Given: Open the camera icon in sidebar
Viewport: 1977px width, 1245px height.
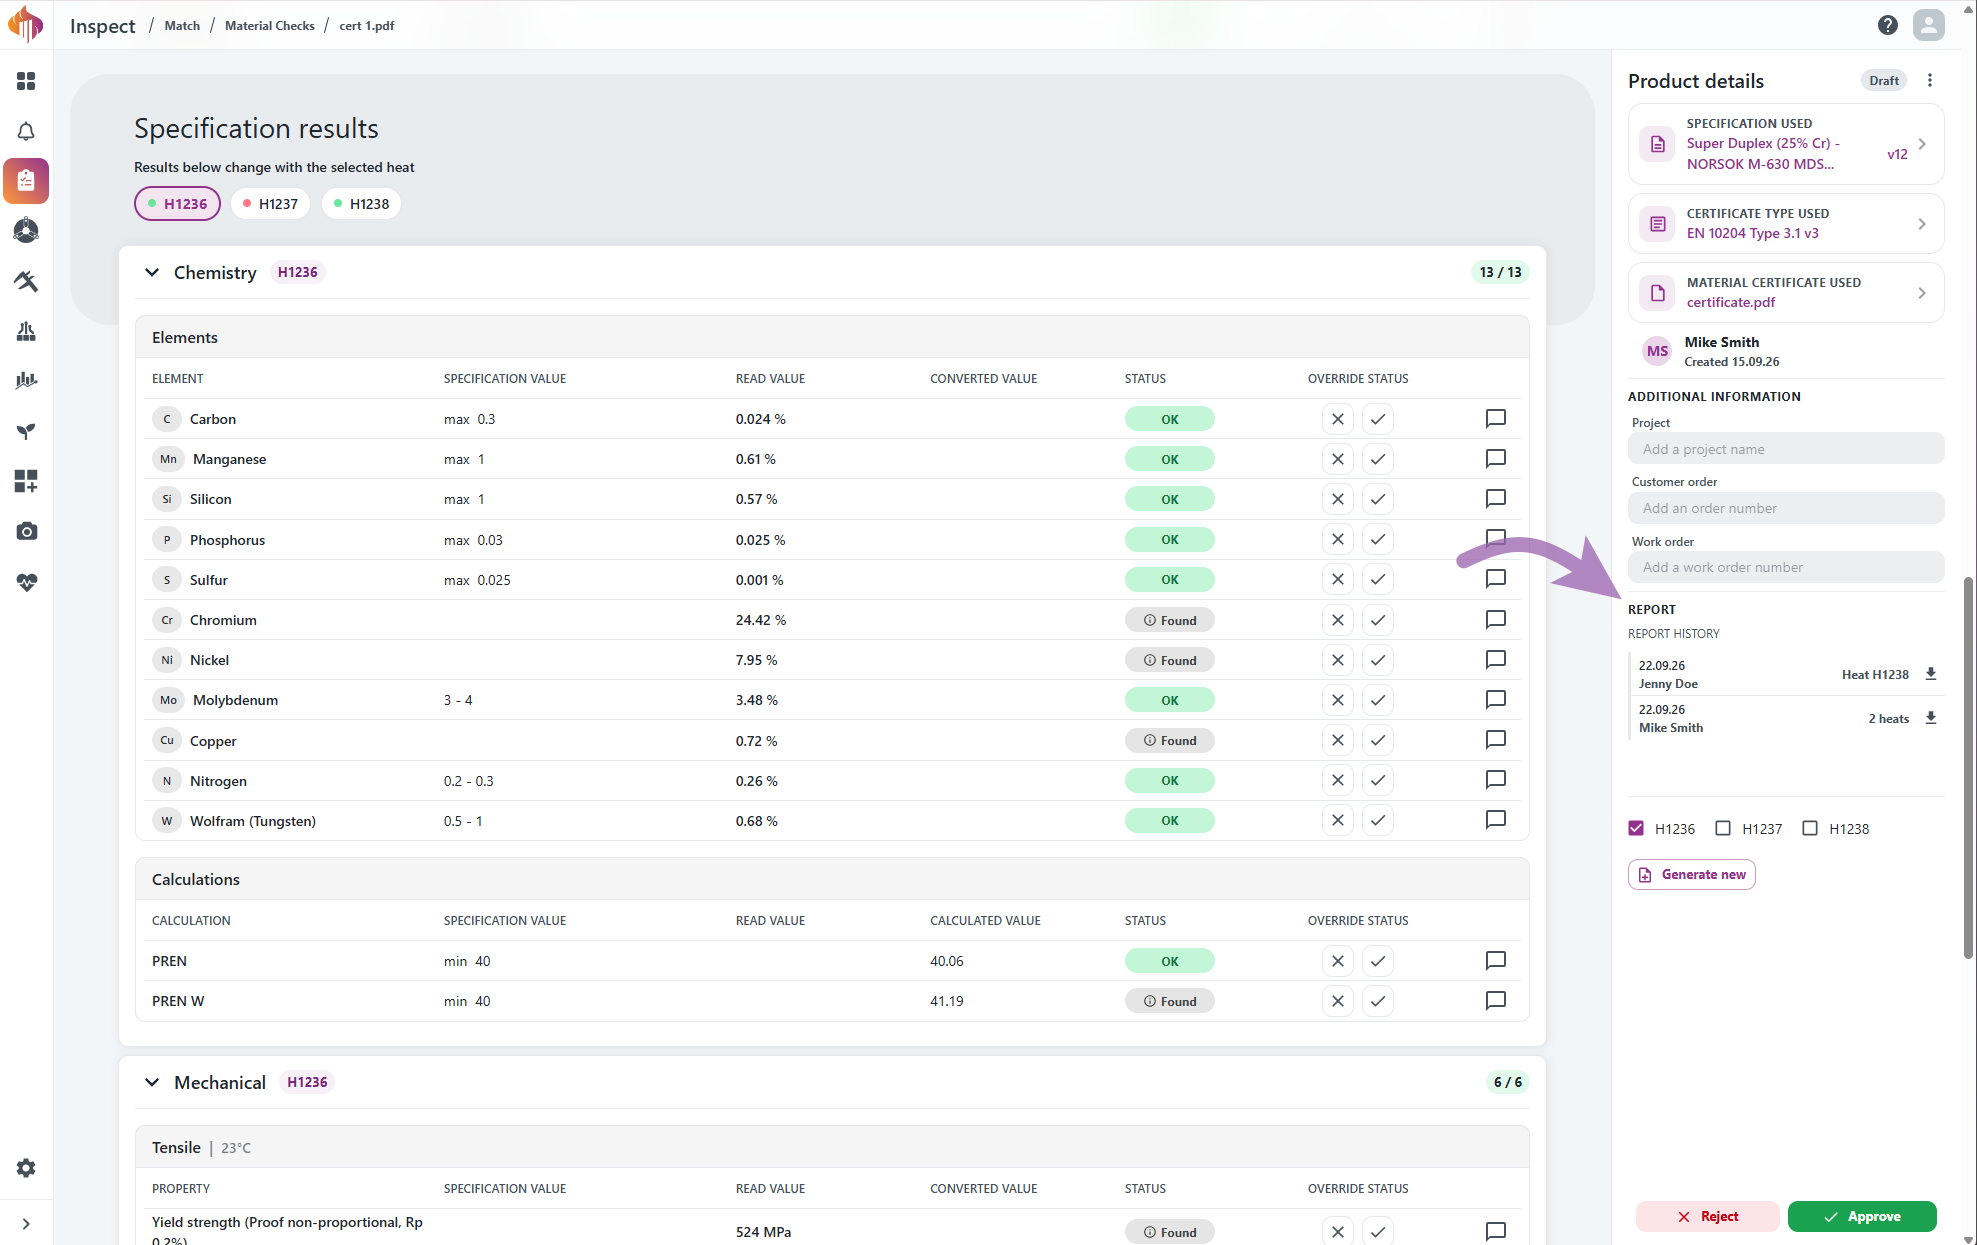Looking at the screenshot, I should (26, 531).
